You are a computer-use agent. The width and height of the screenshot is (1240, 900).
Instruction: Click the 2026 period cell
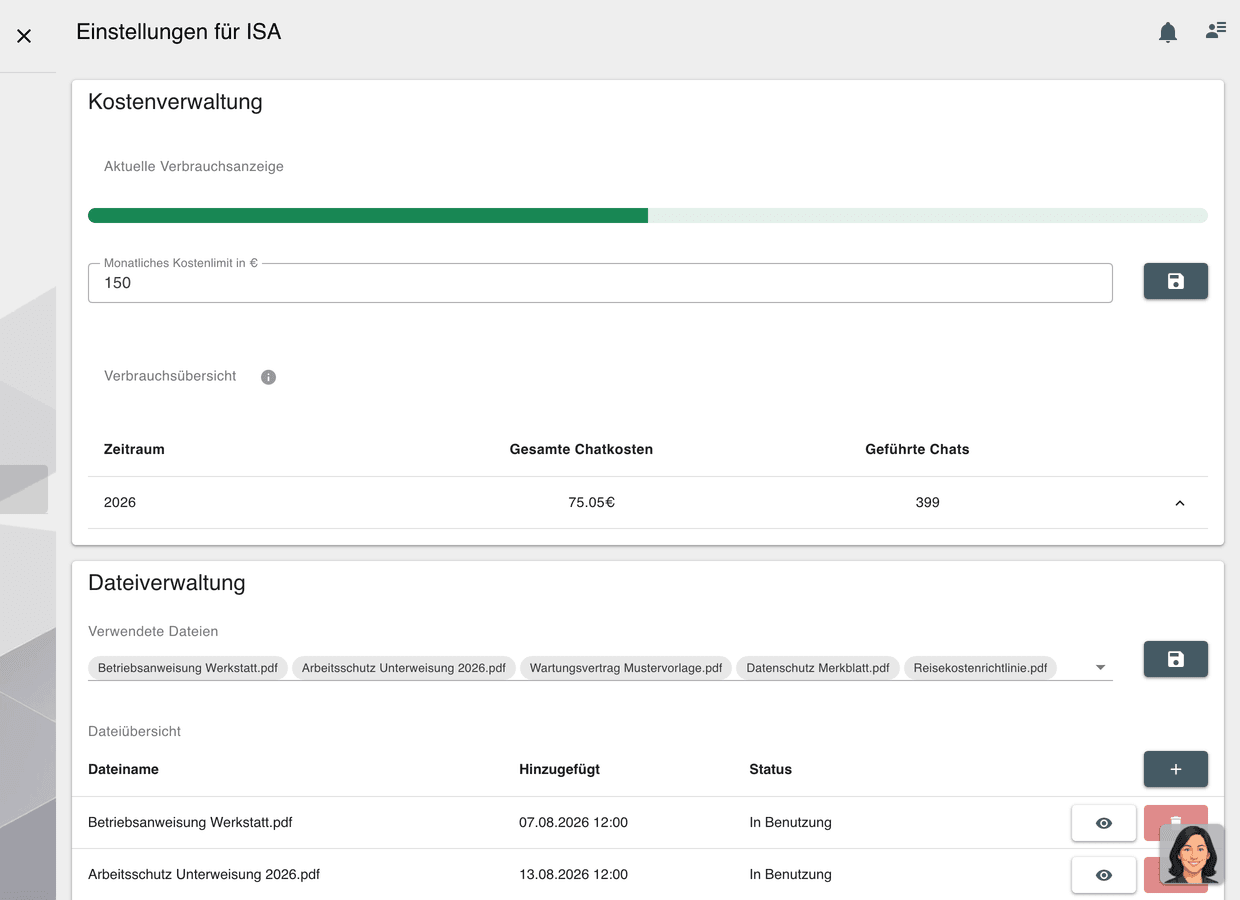point(120,502)
